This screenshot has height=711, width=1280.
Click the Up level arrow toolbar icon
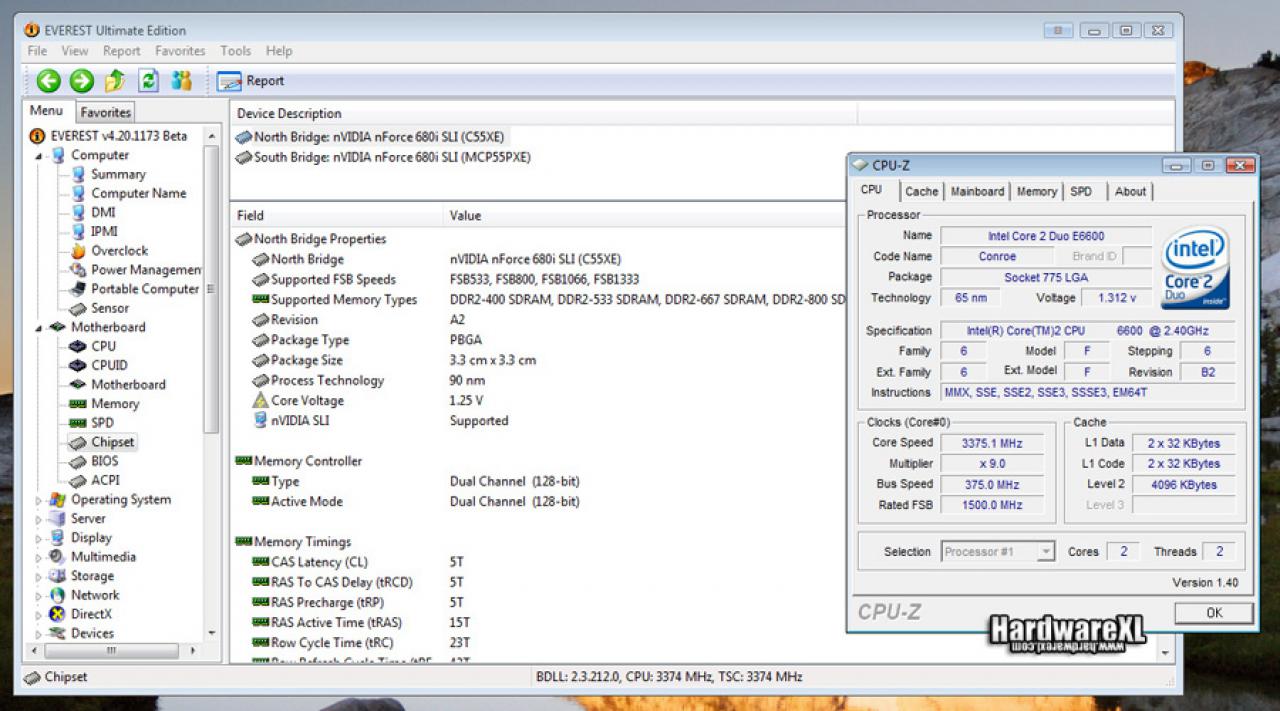pyautogui.click(x=115, y=81)
